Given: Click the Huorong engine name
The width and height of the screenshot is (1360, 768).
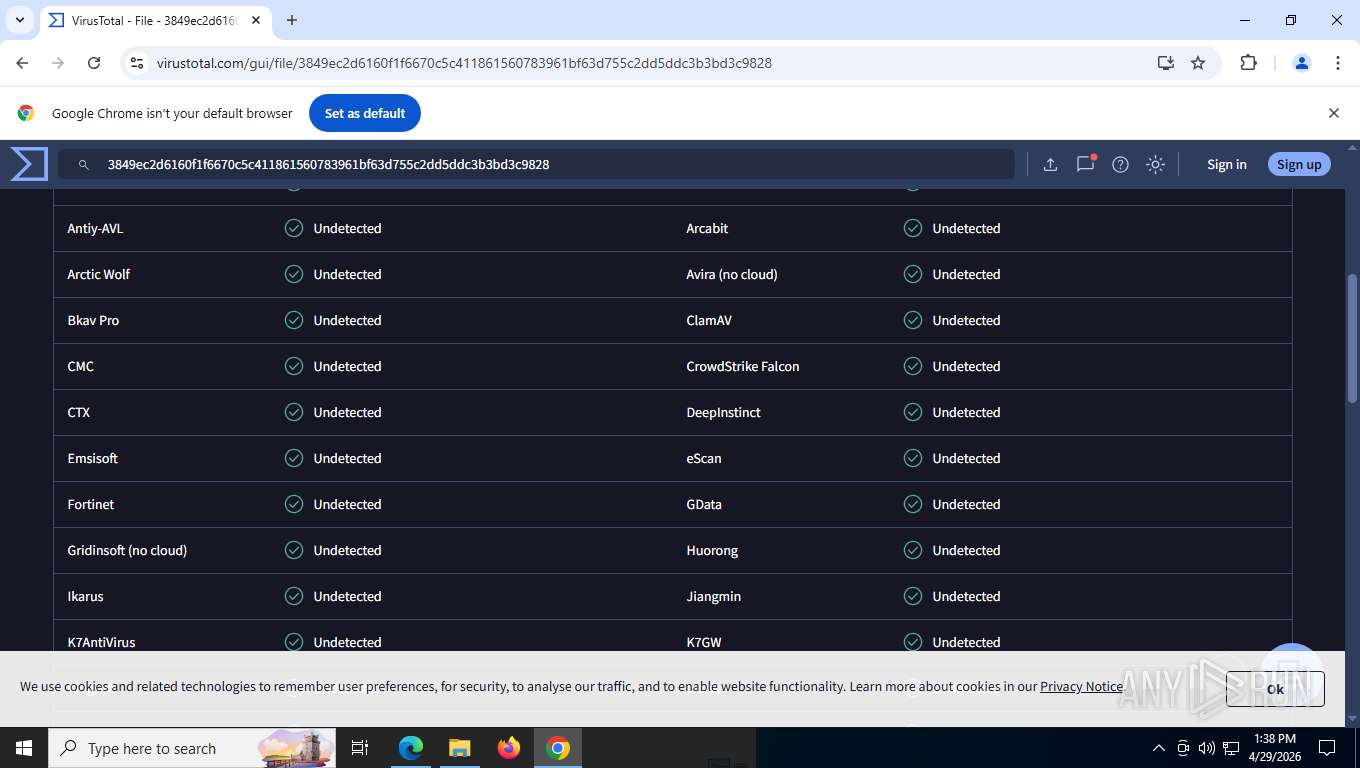Looking at the screenshot, I should pos(712,550).
